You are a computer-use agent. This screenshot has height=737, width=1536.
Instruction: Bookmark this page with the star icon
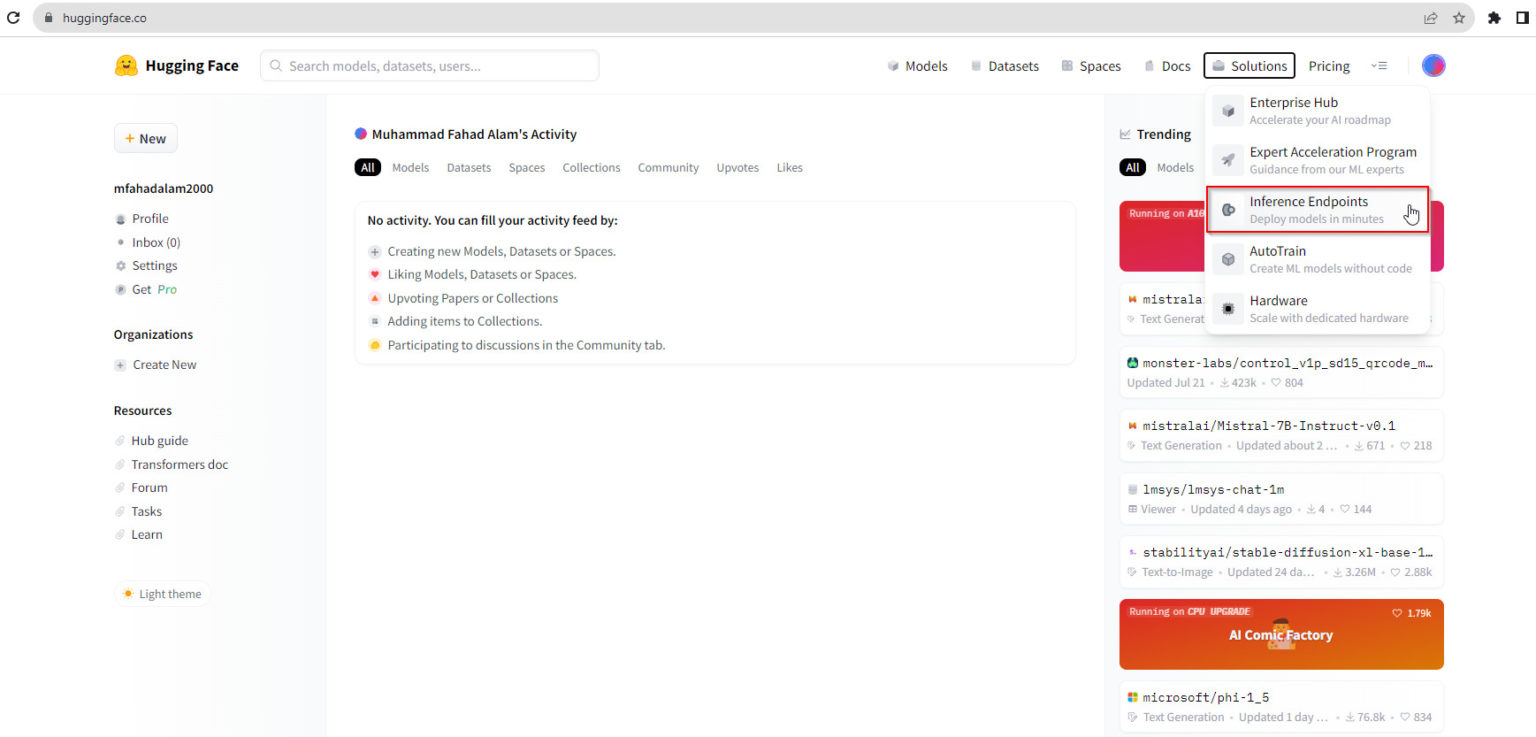click(1459, 18)
